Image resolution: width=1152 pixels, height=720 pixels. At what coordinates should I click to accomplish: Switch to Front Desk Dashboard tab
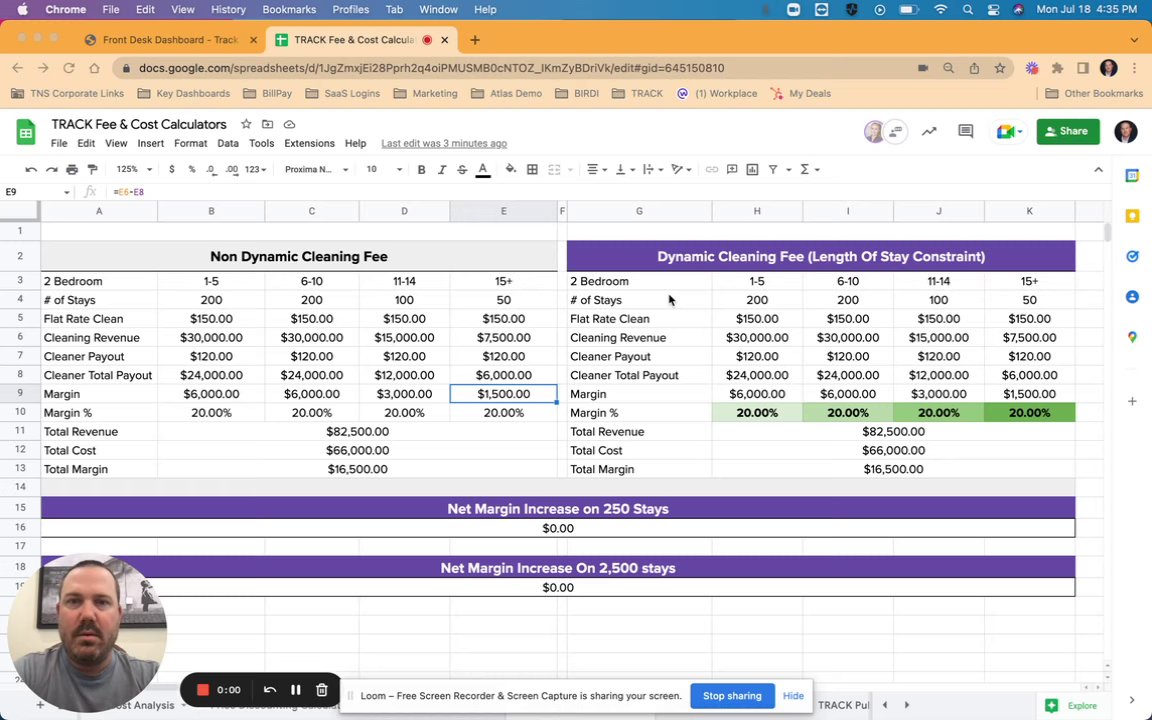170,40
